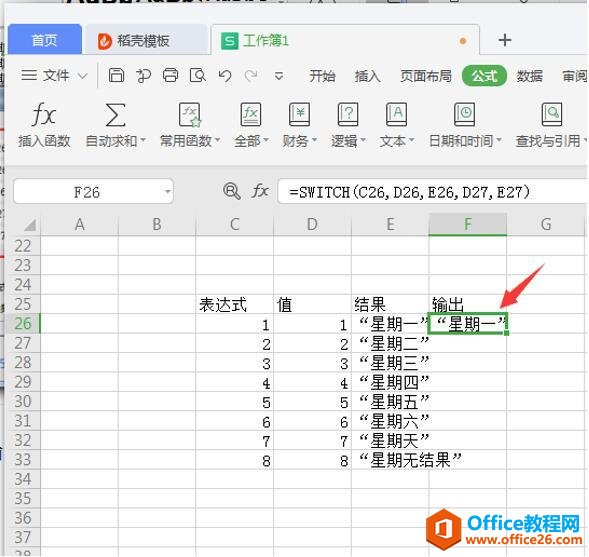Open the Text functions (文本) icon
This screenshot has width=589, height=557.
coord(396,115)
